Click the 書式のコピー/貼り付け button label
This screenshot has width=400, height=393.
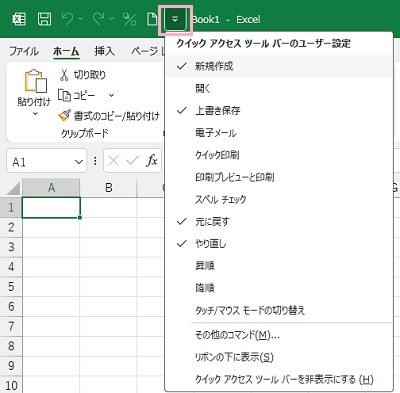[x=116, y=116]
